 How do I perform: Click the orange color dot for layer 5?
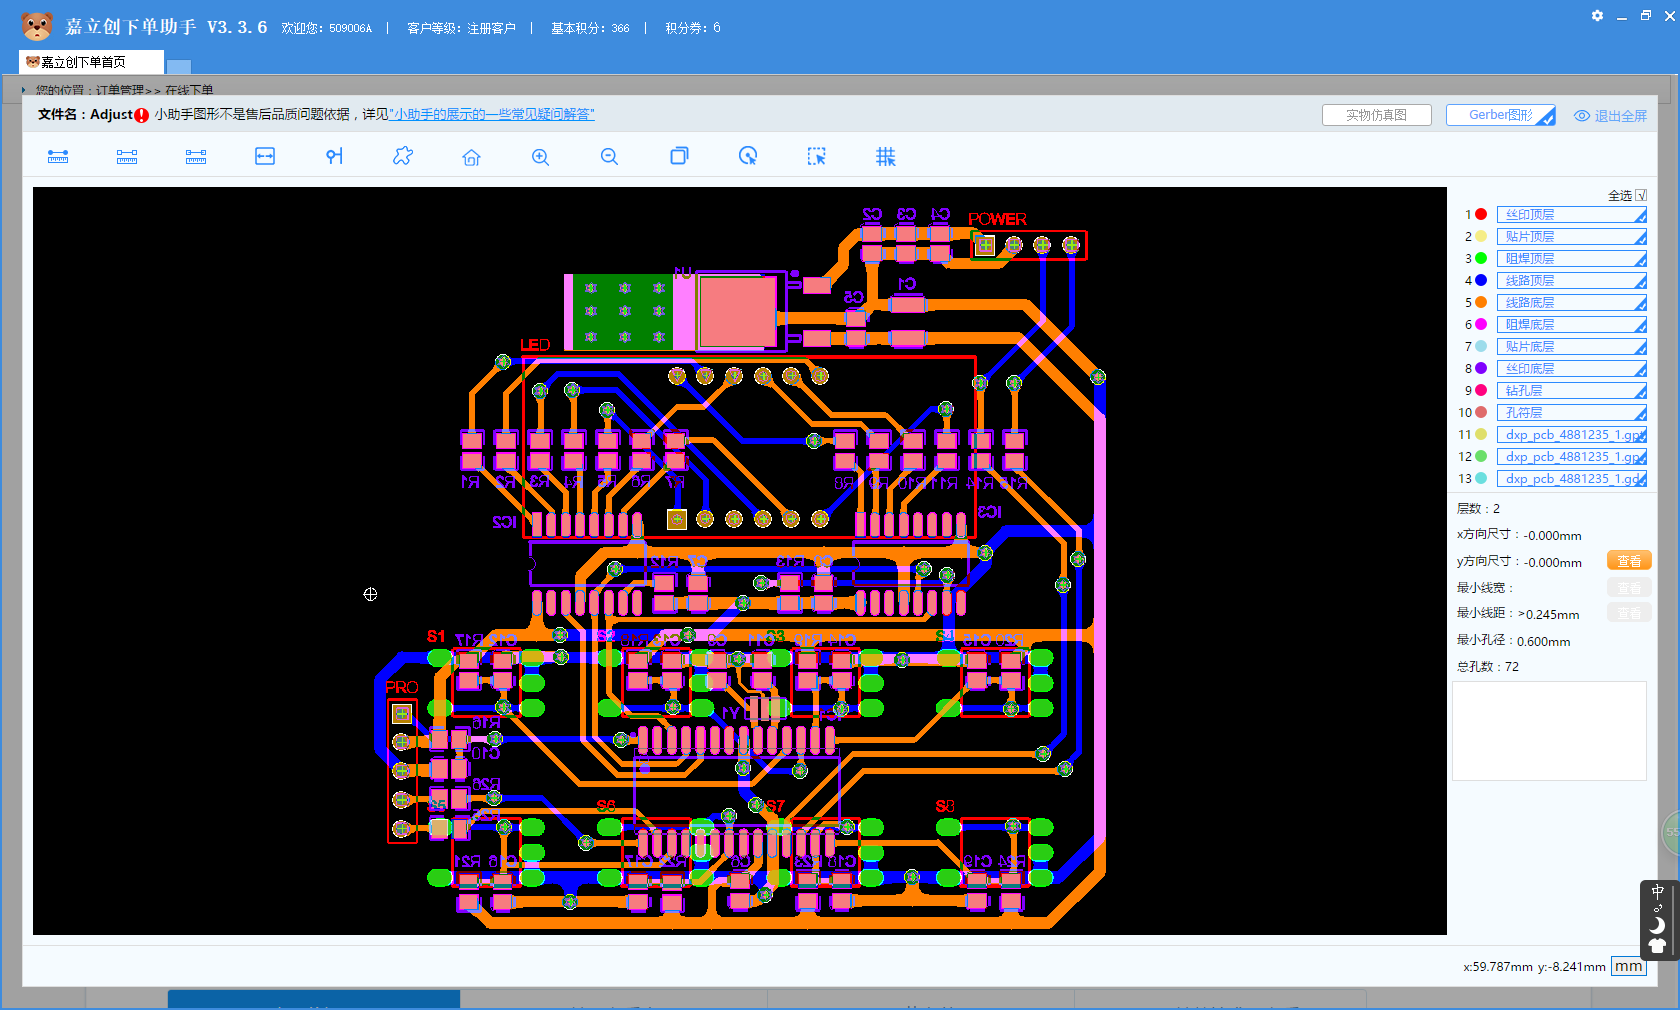1481,303
